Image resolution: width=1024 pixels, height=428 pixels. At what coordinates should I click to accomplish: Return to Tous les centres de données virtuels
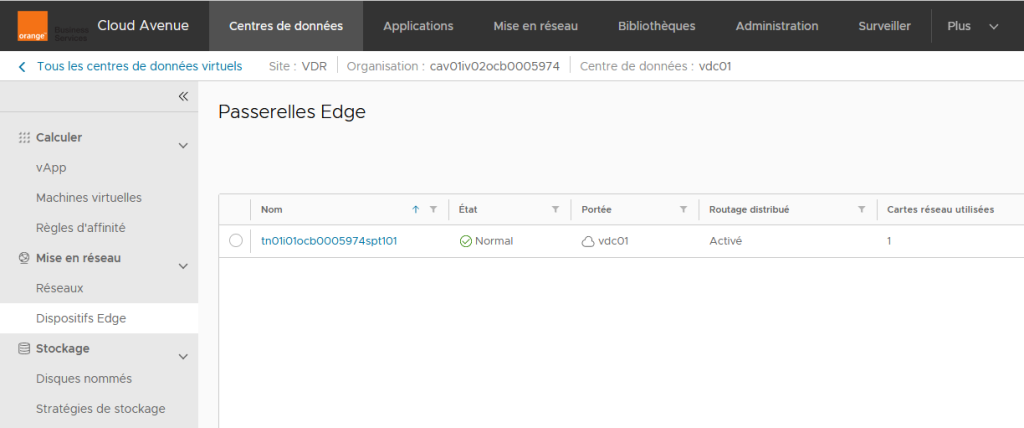[x=139, y=66]
